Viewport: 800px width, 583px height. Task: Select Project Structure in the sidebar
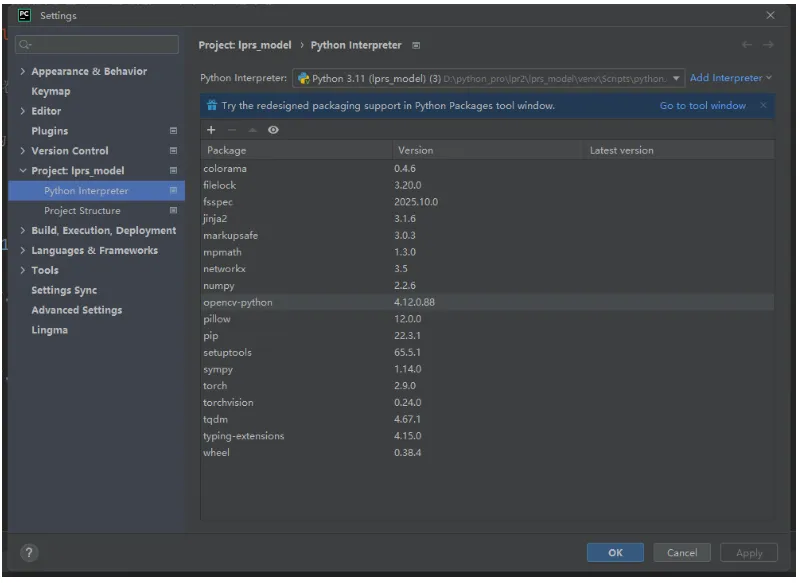tap(82, 211)
